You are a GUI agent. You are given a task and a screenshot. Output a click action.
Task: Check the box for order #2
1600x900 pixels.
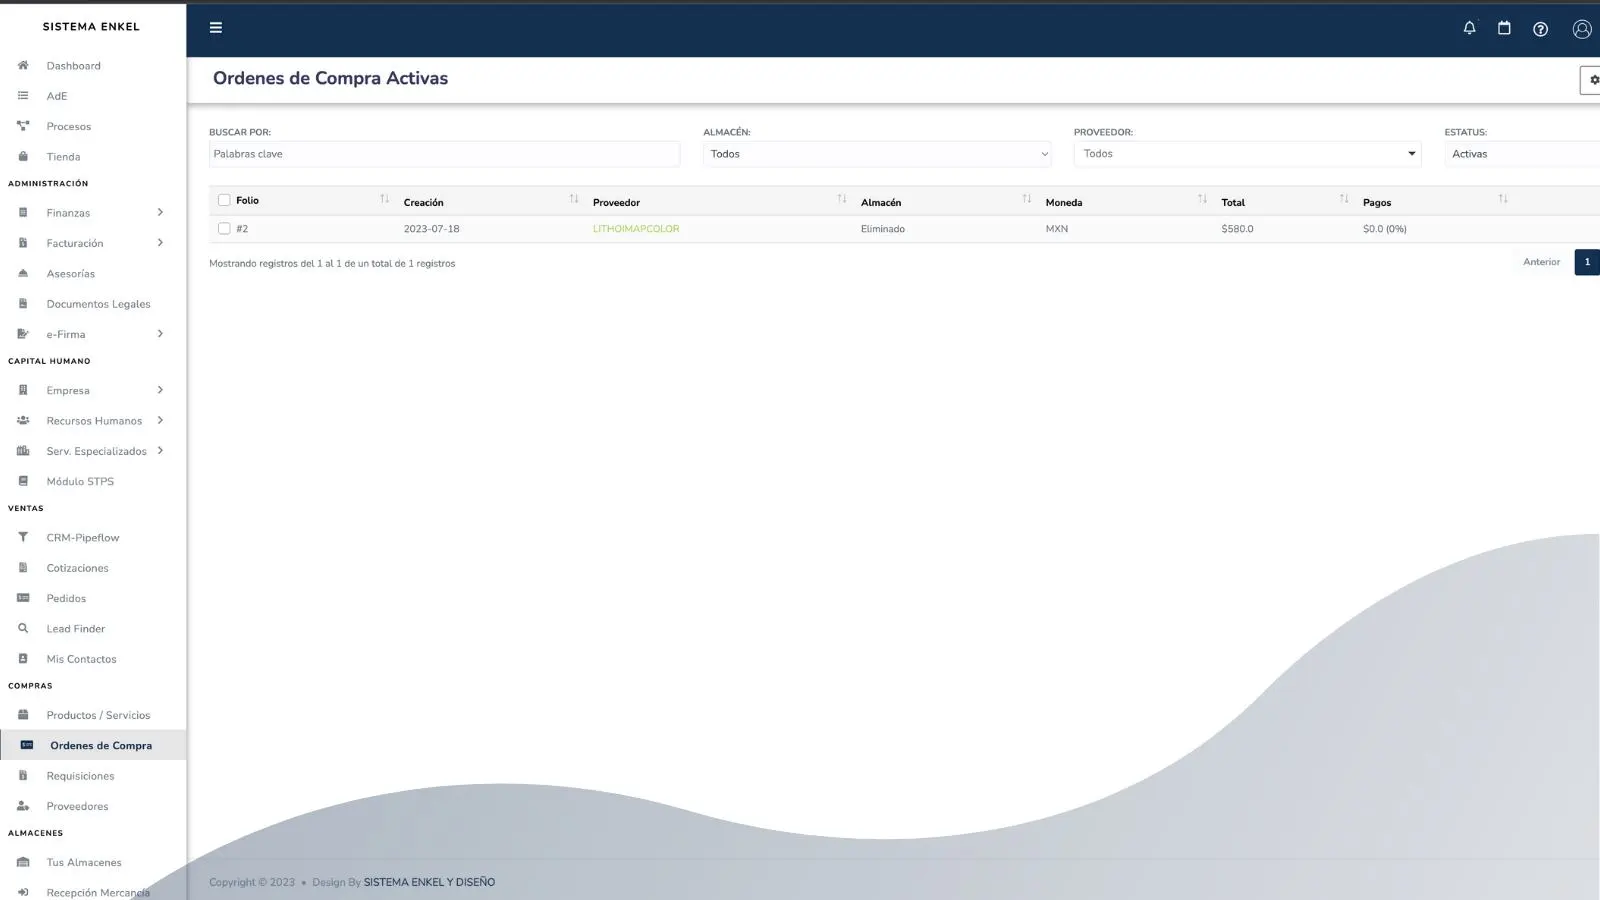[224, 229]
